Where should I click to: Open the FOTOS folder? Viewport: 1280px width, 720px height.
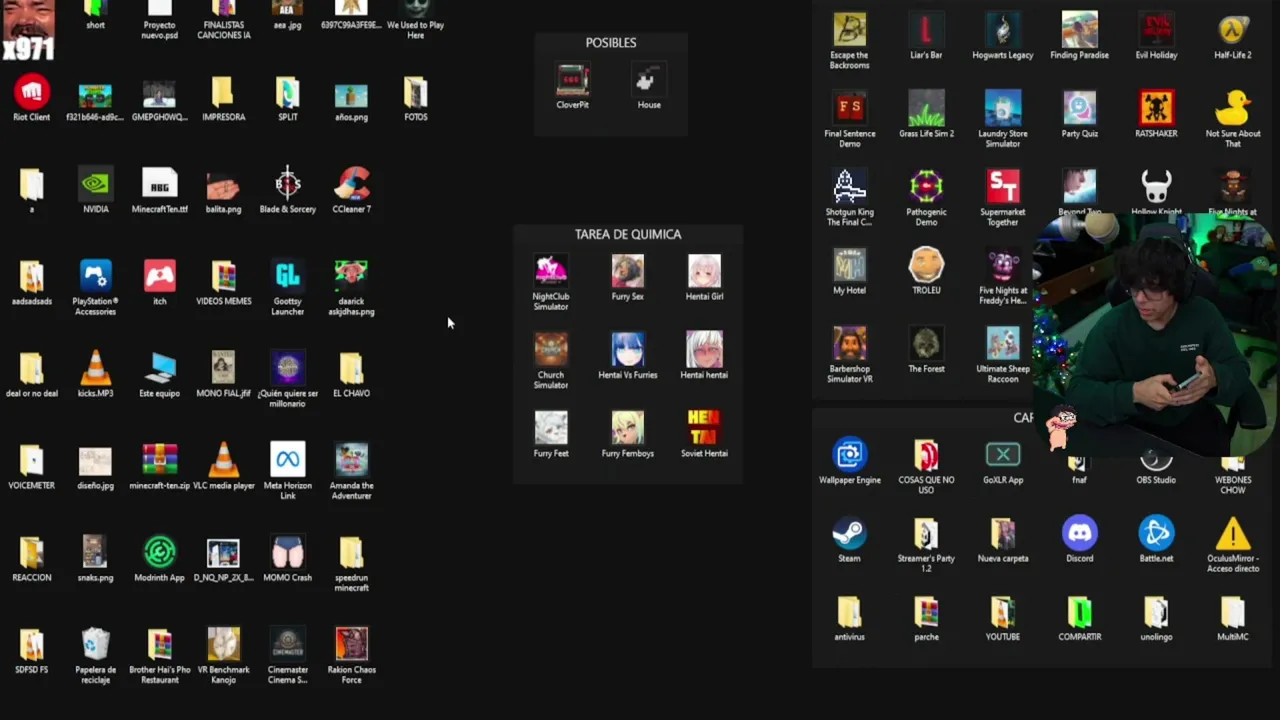click(x=416, y=93)
